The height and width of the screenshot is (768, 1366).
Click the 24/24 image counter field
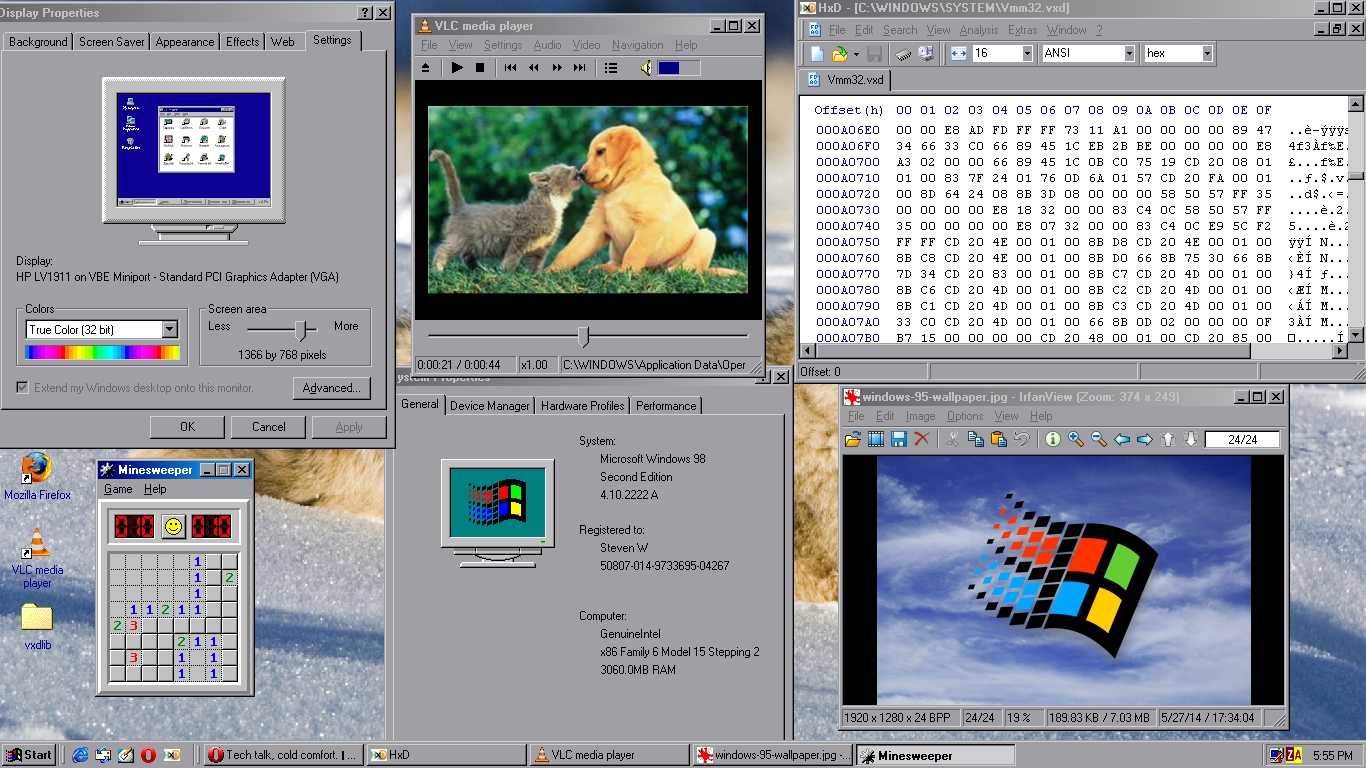tap(1244, 439)
